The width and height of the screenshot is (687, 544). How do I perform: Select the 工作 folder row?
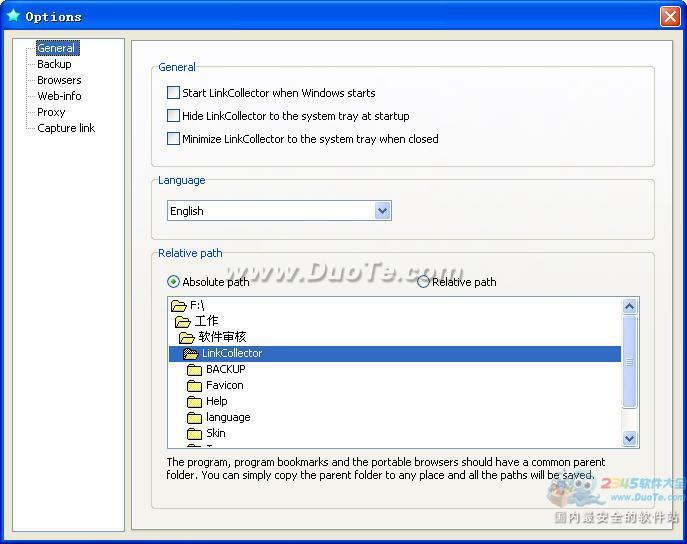395,321
